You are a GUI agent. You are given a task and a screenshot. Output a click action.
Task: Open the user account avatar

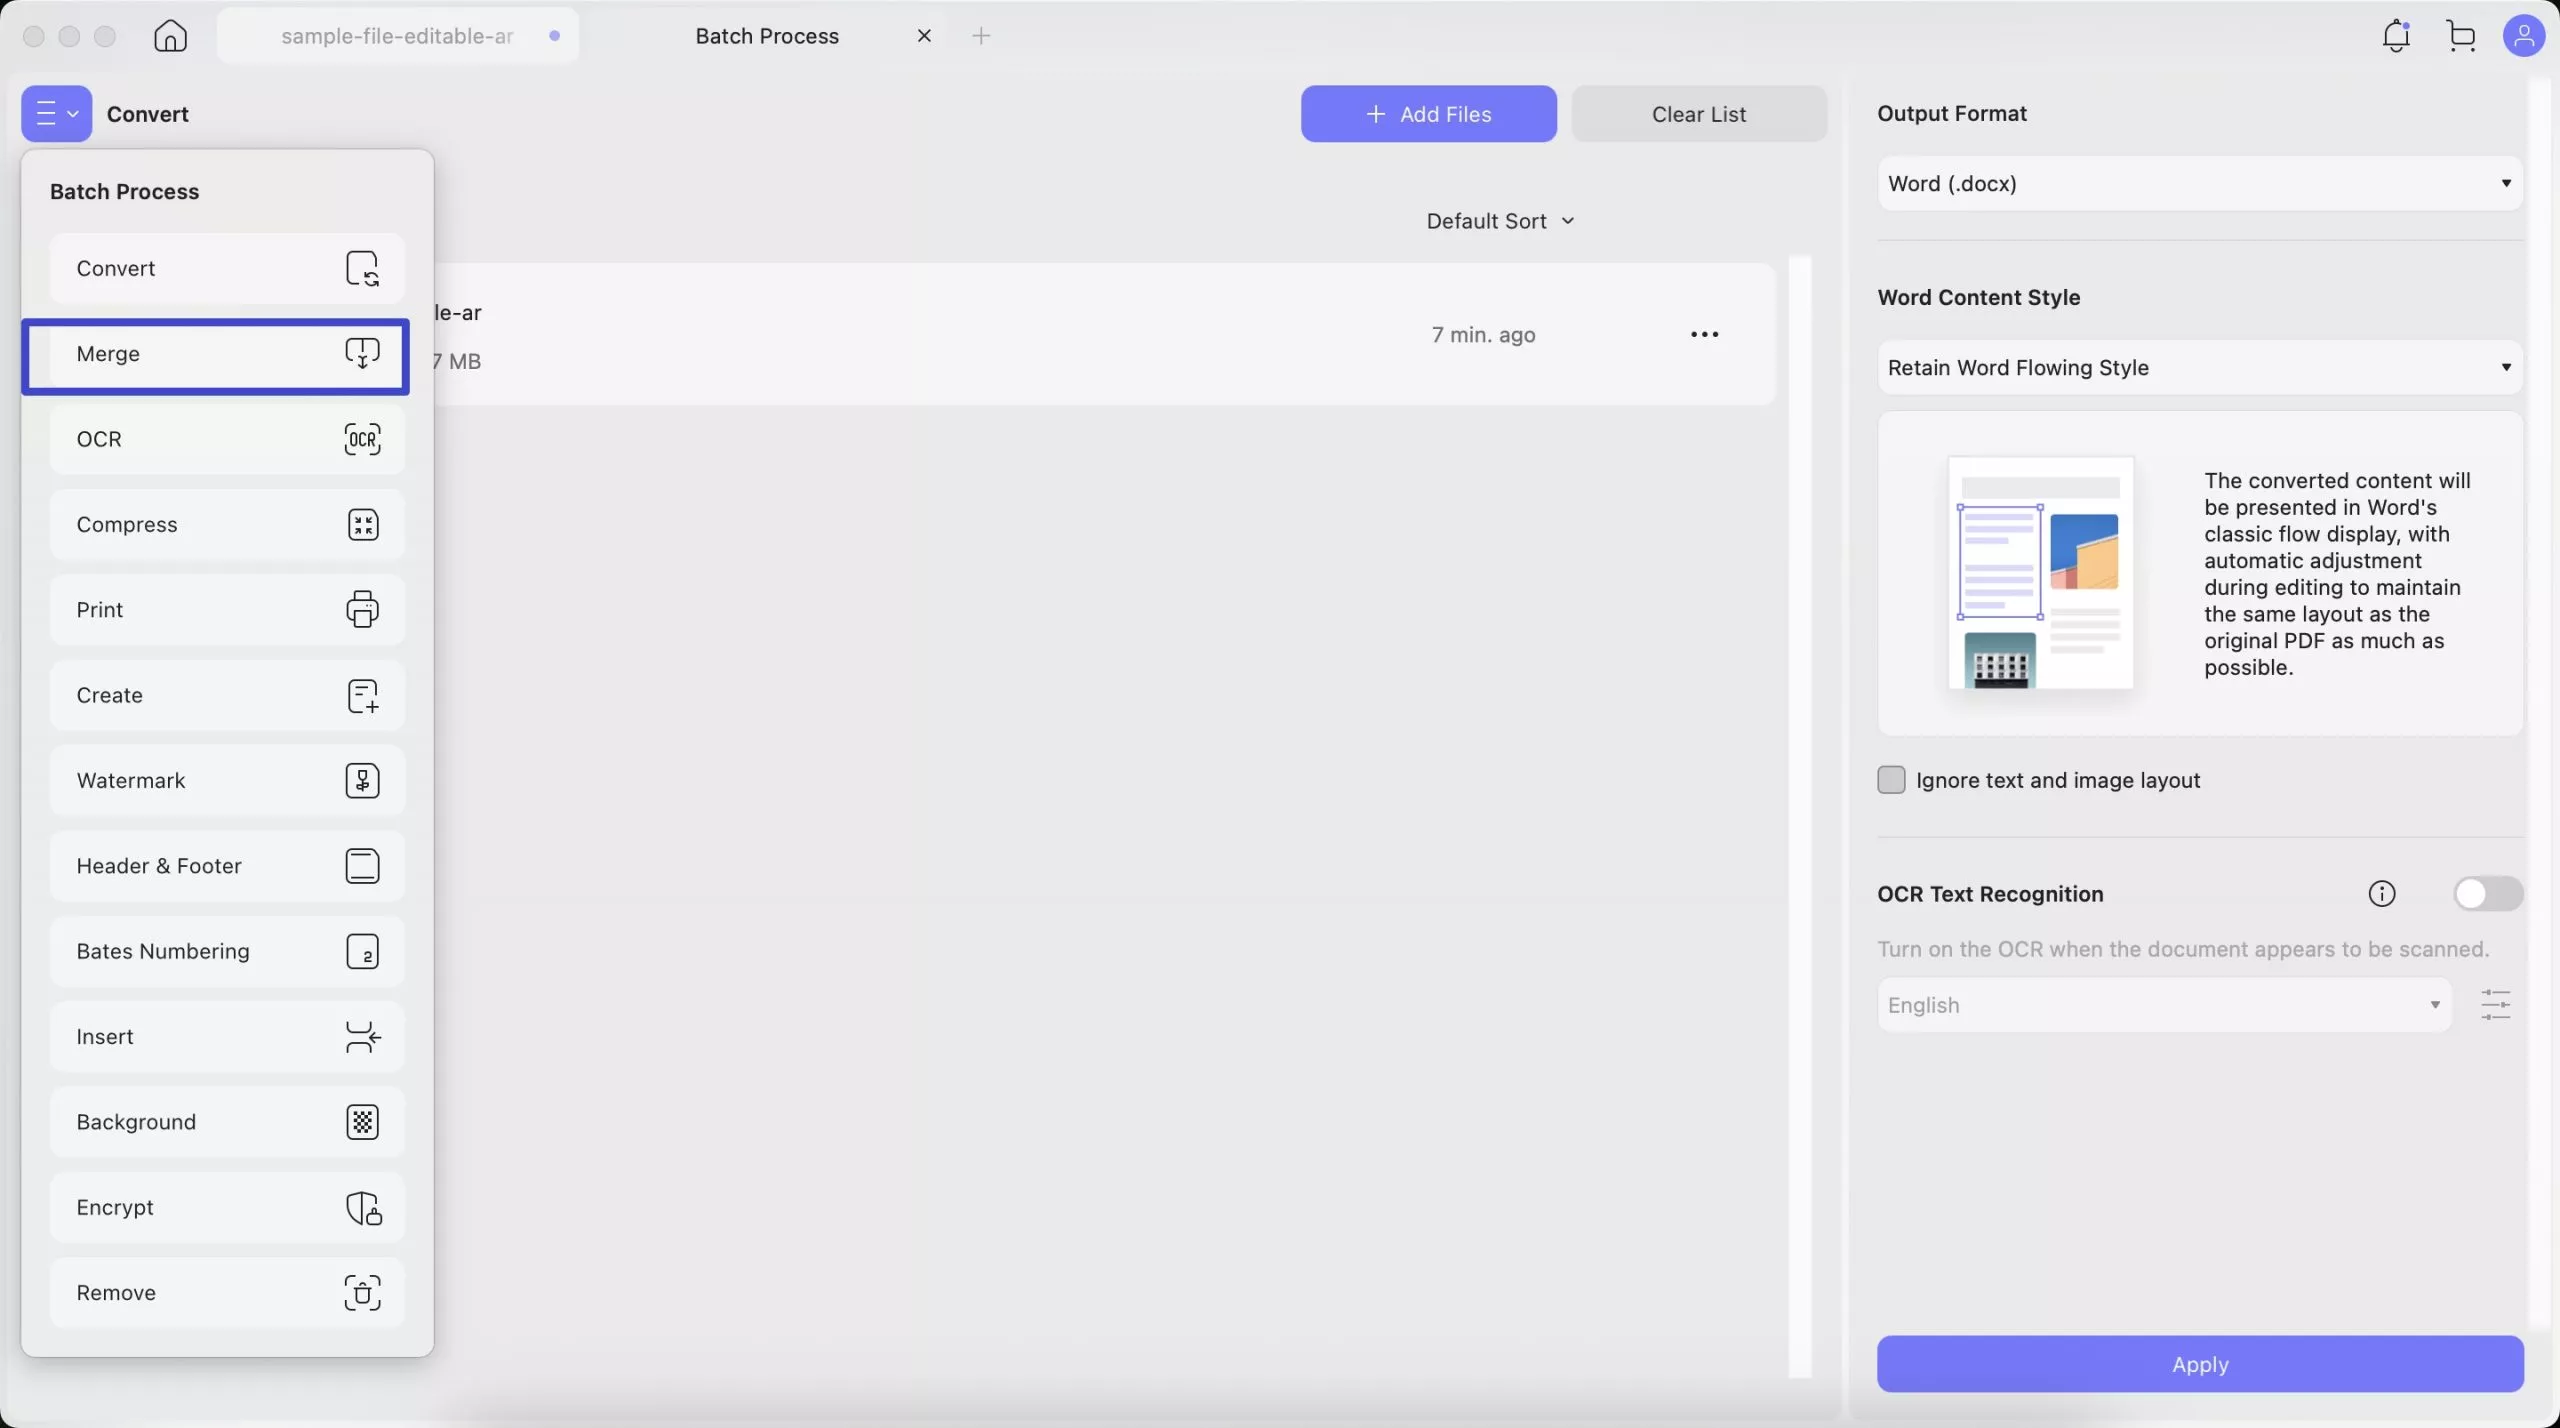(x=2523, y=36)
